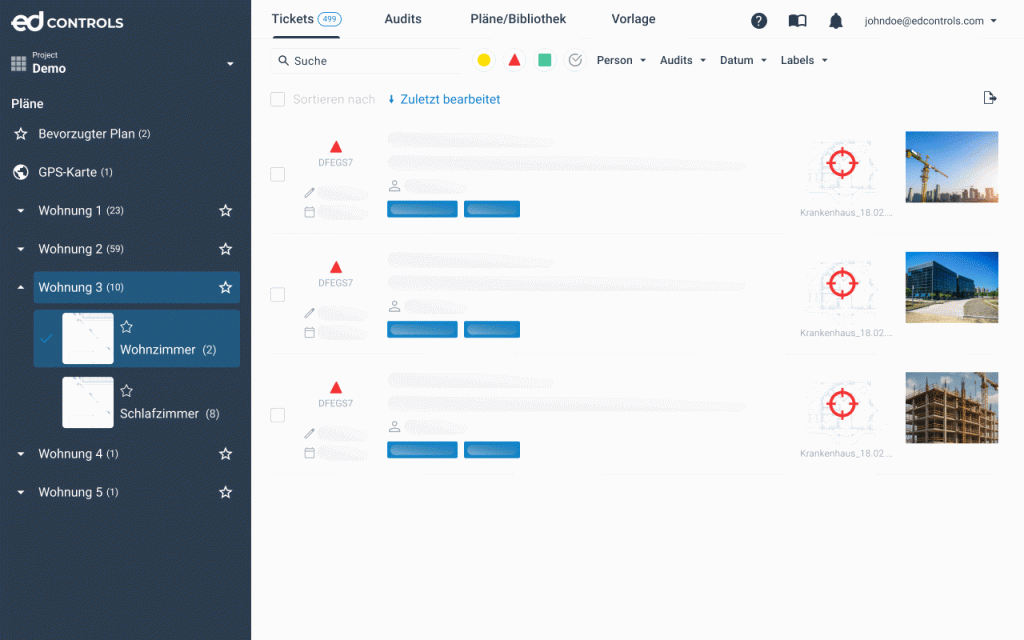Expand the Wohnung 2 plan group
This screenshot has width=1024, height=640.
coord(21,249)
